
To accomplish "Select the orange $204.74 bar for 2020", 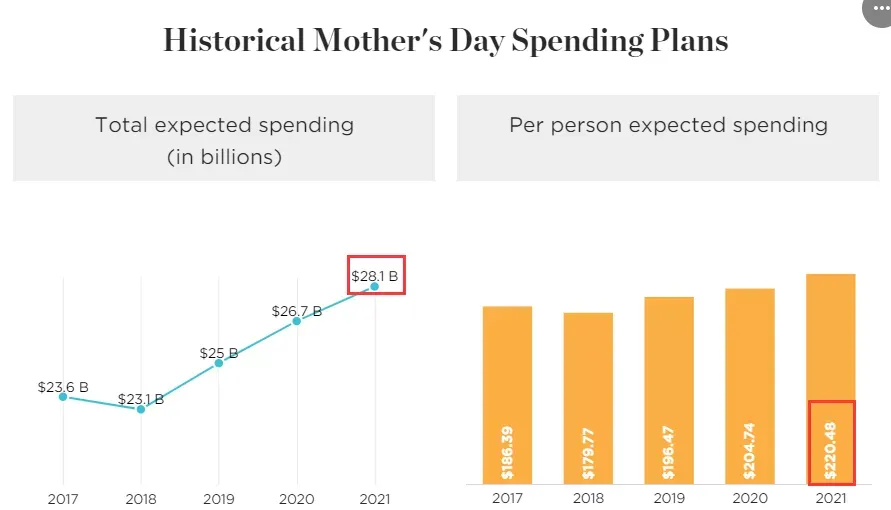I will pyautogui.click(x=750, y=386).
